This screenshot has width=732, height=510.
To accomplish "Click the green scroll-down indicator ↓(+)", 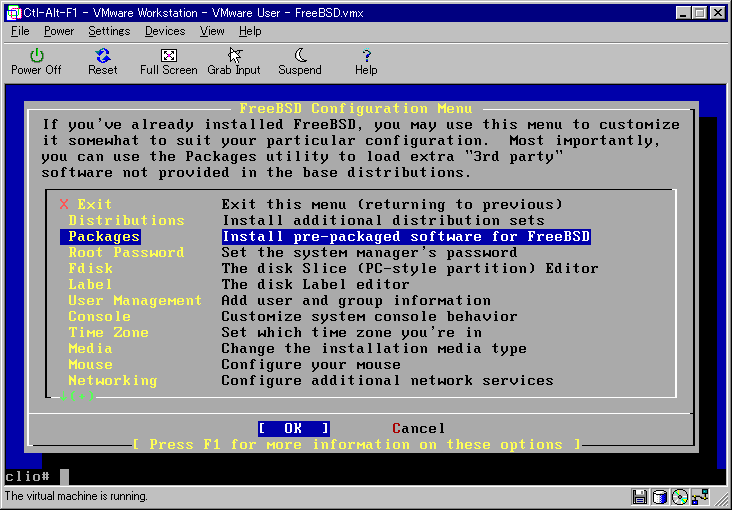I will pyautogui.click(x=77, y=397).
